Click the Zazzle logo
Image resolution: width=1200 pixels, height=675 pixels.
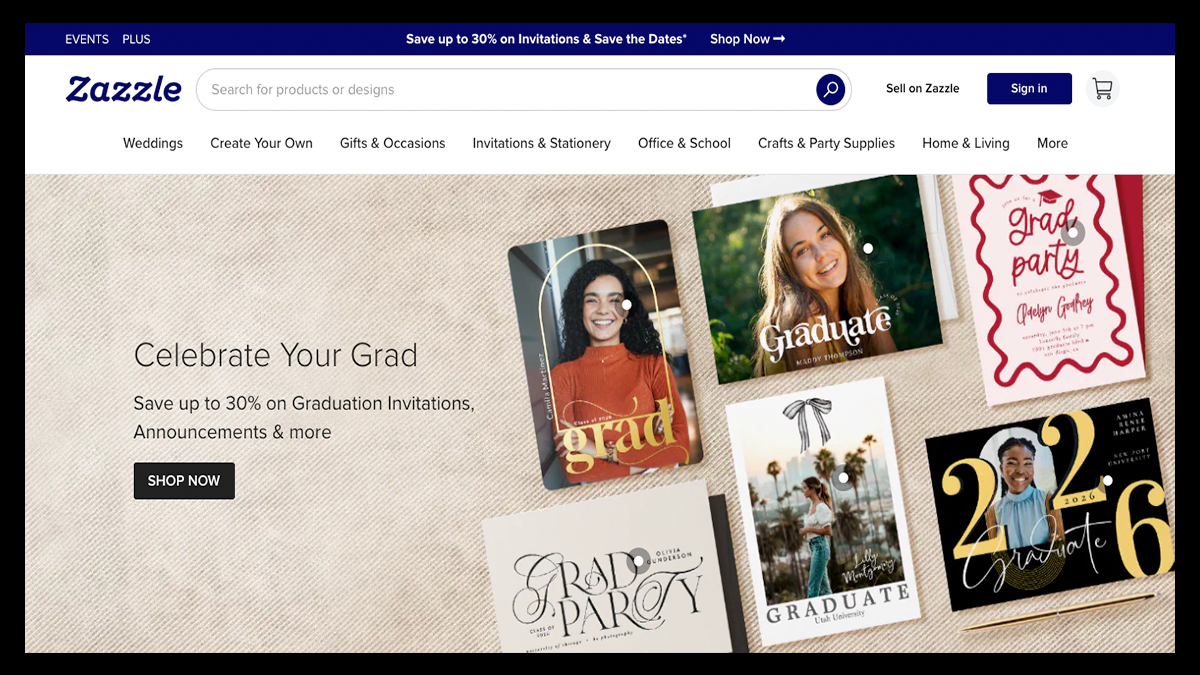coord(124,89)
